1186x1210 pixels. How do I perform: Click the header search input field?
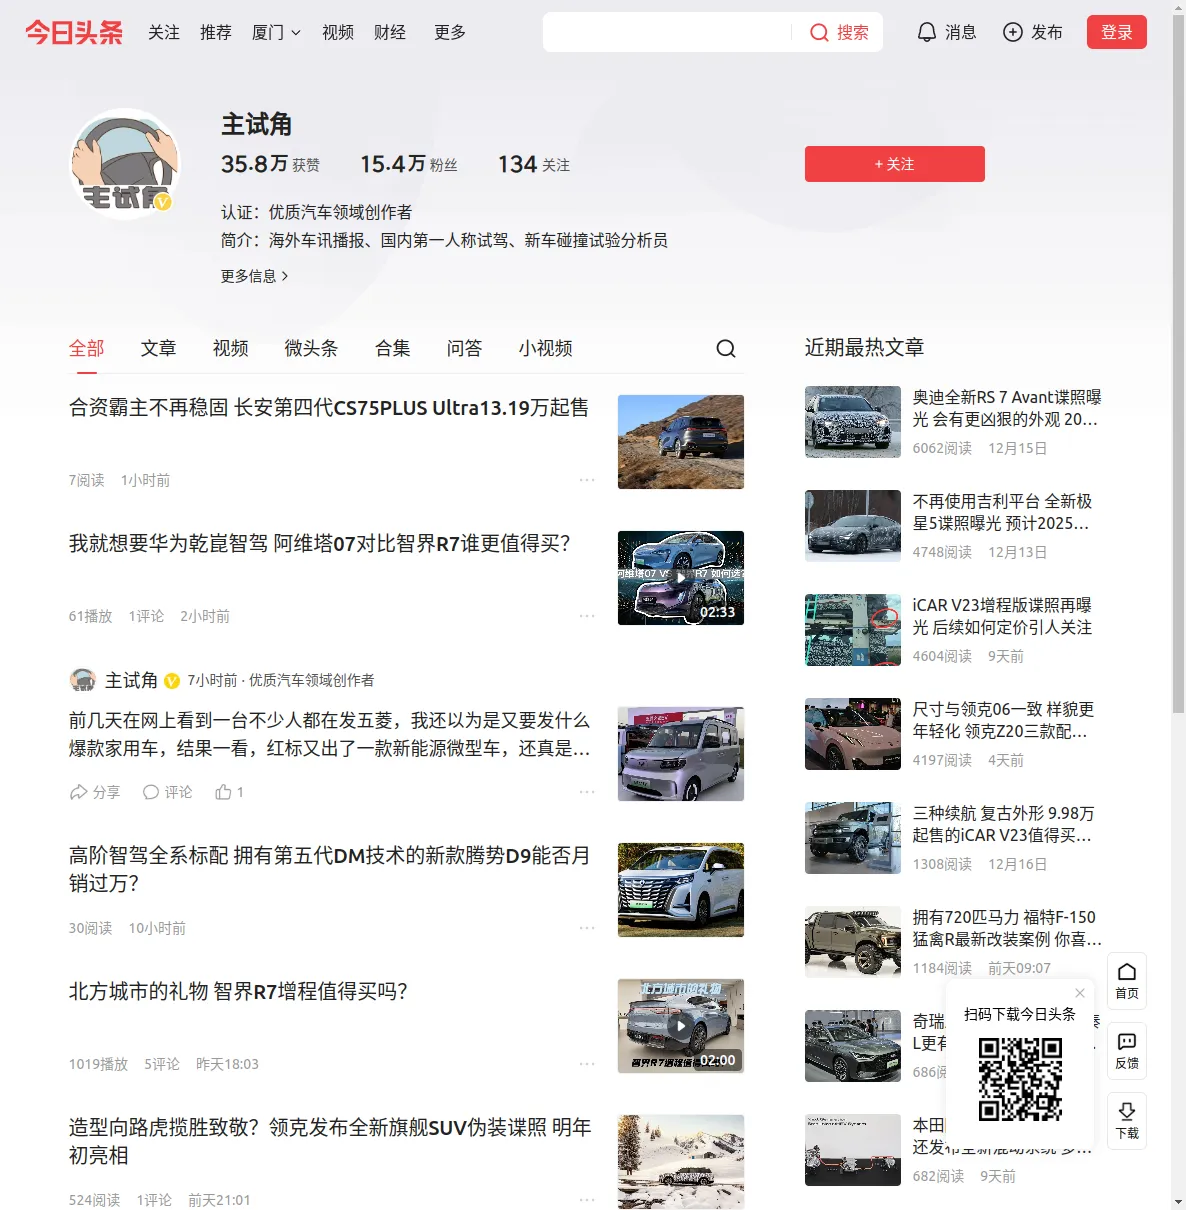668,32
